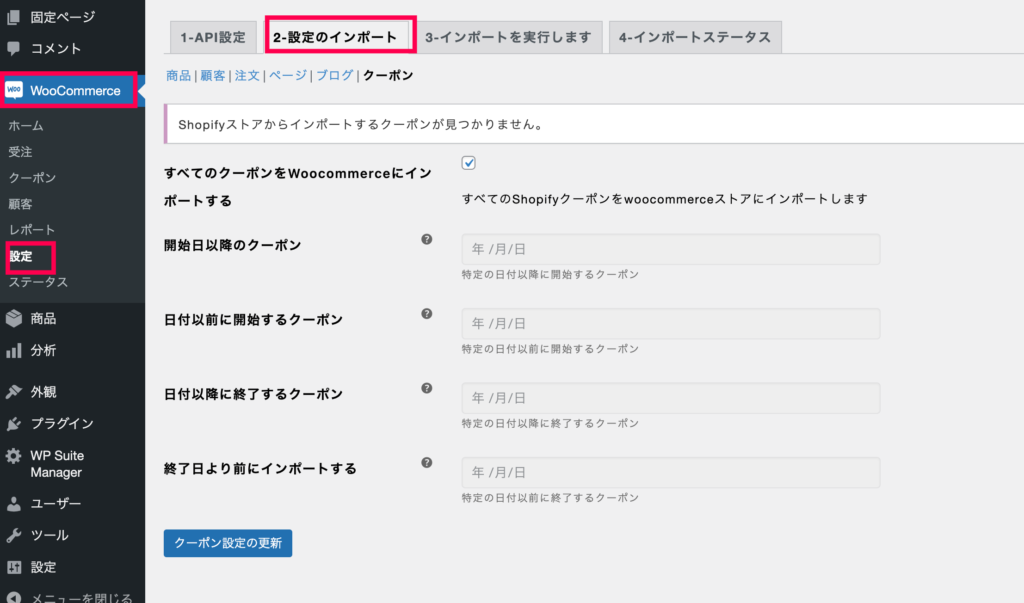Click the Shopifyストア coupon not found notice text

(x=361, y=124)
